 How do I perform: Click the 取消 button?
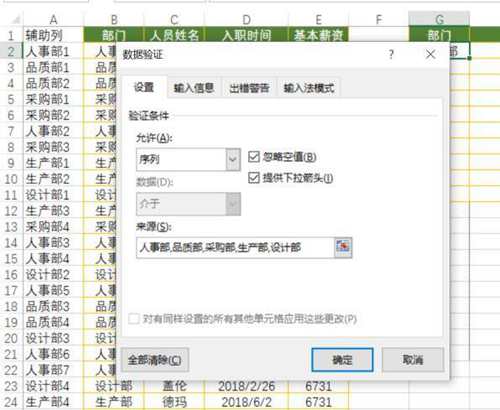click(413, 360)
